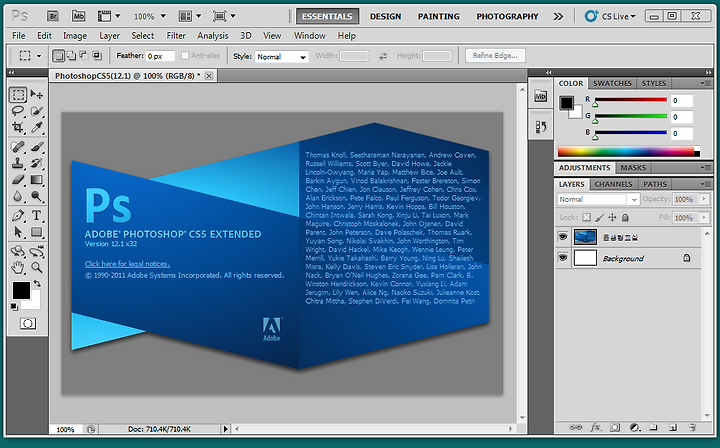Image resolution: width=720 pixels, height=448 pixels.
Task: Select the Pen tool
Action: 18,215
